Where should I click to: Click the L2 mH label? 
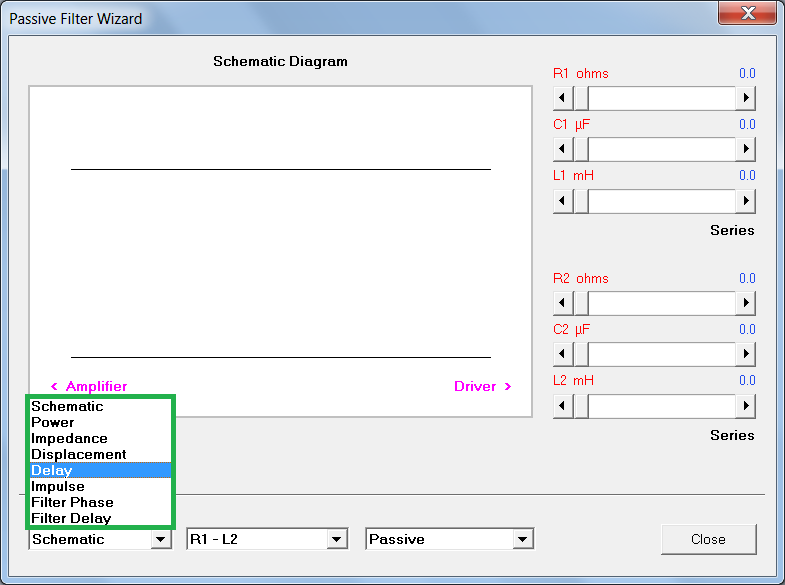click(x=573, y=381)
